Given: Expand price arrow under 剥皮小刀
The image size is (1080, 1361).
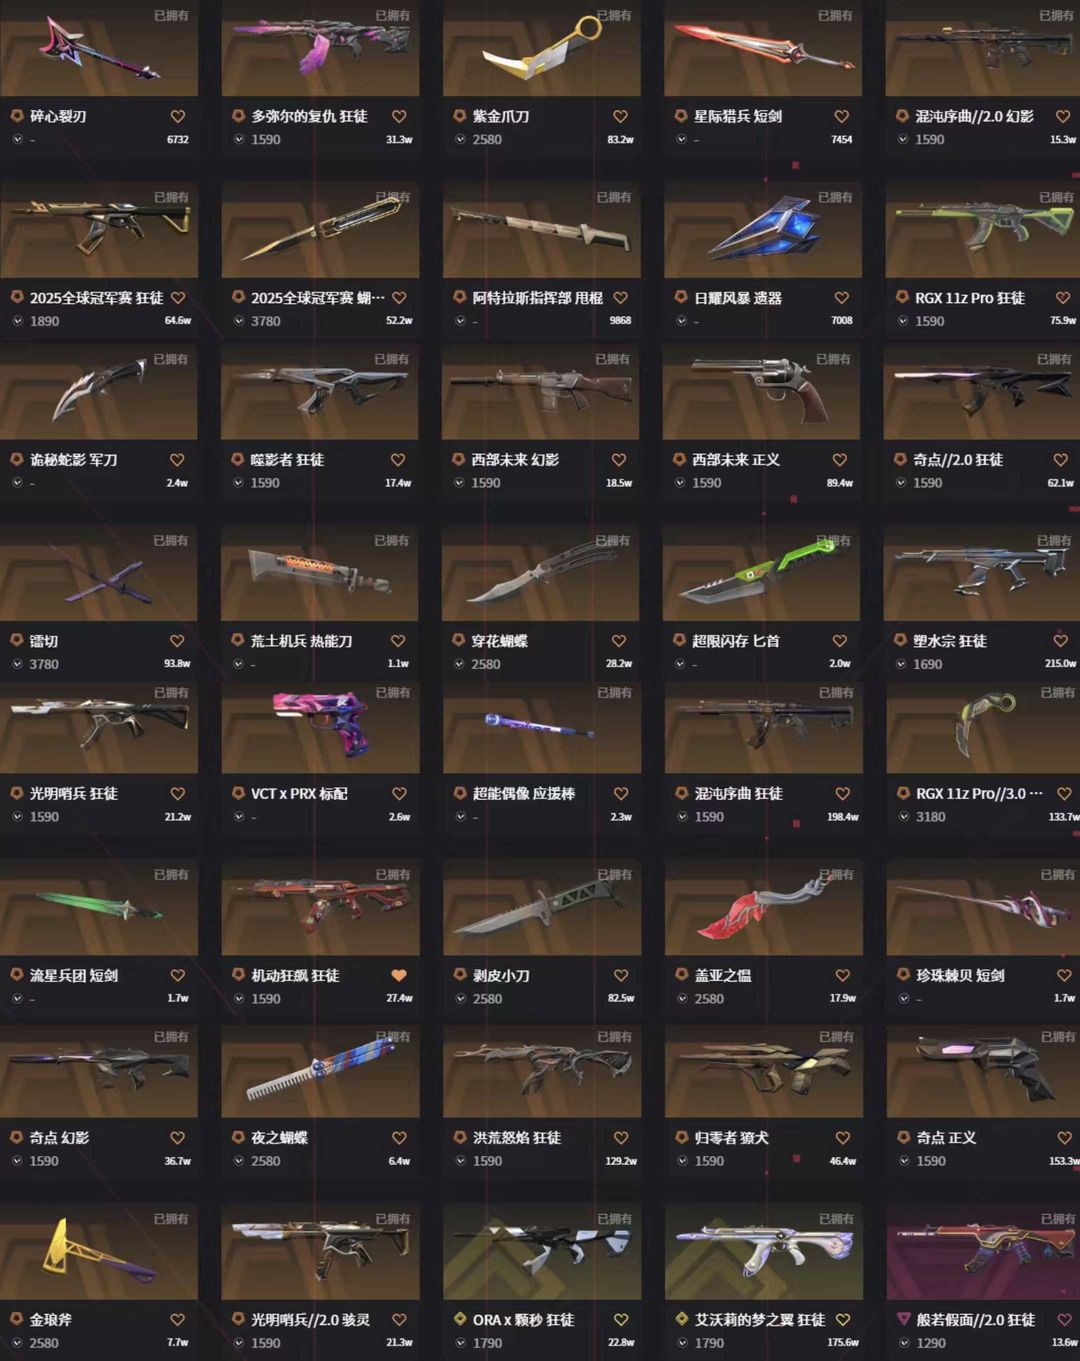Looking at the screenshot, I should click(460, 998).
